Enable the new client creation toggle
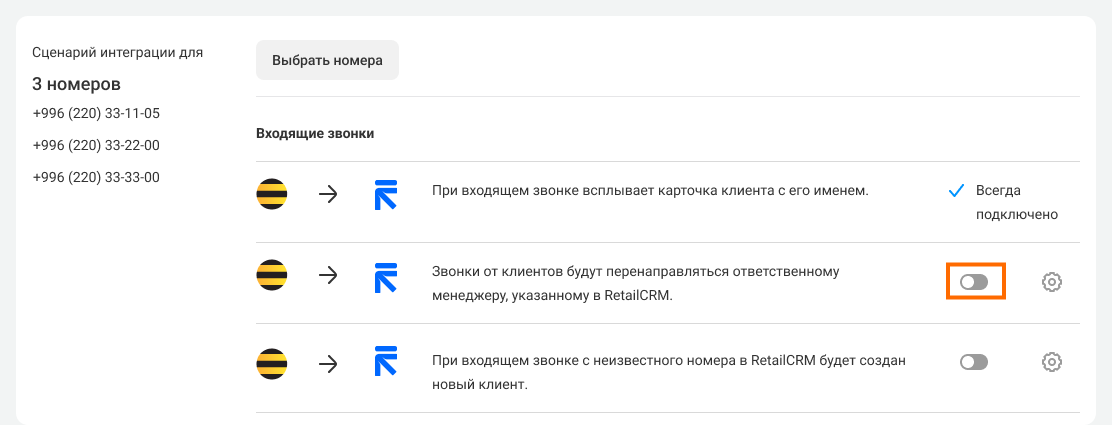 pyautogui.click(x=974, y=363)
